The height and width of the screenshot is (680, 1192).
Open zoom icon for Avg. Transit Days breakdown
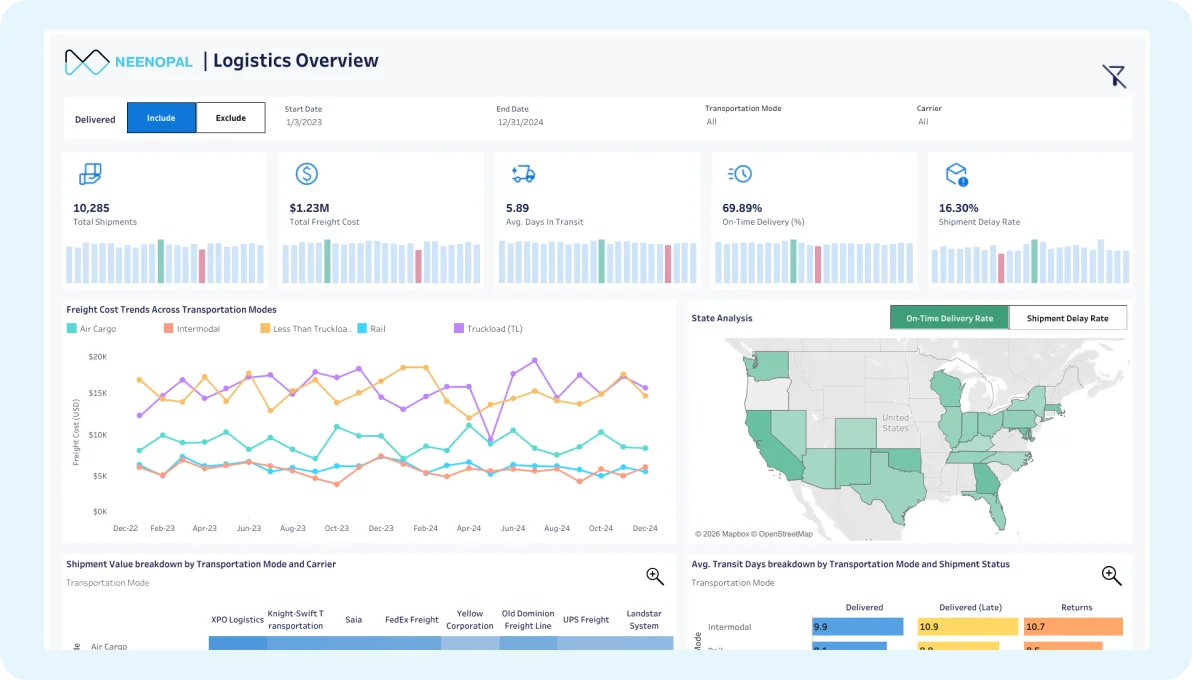click(x=1111, y=576)
